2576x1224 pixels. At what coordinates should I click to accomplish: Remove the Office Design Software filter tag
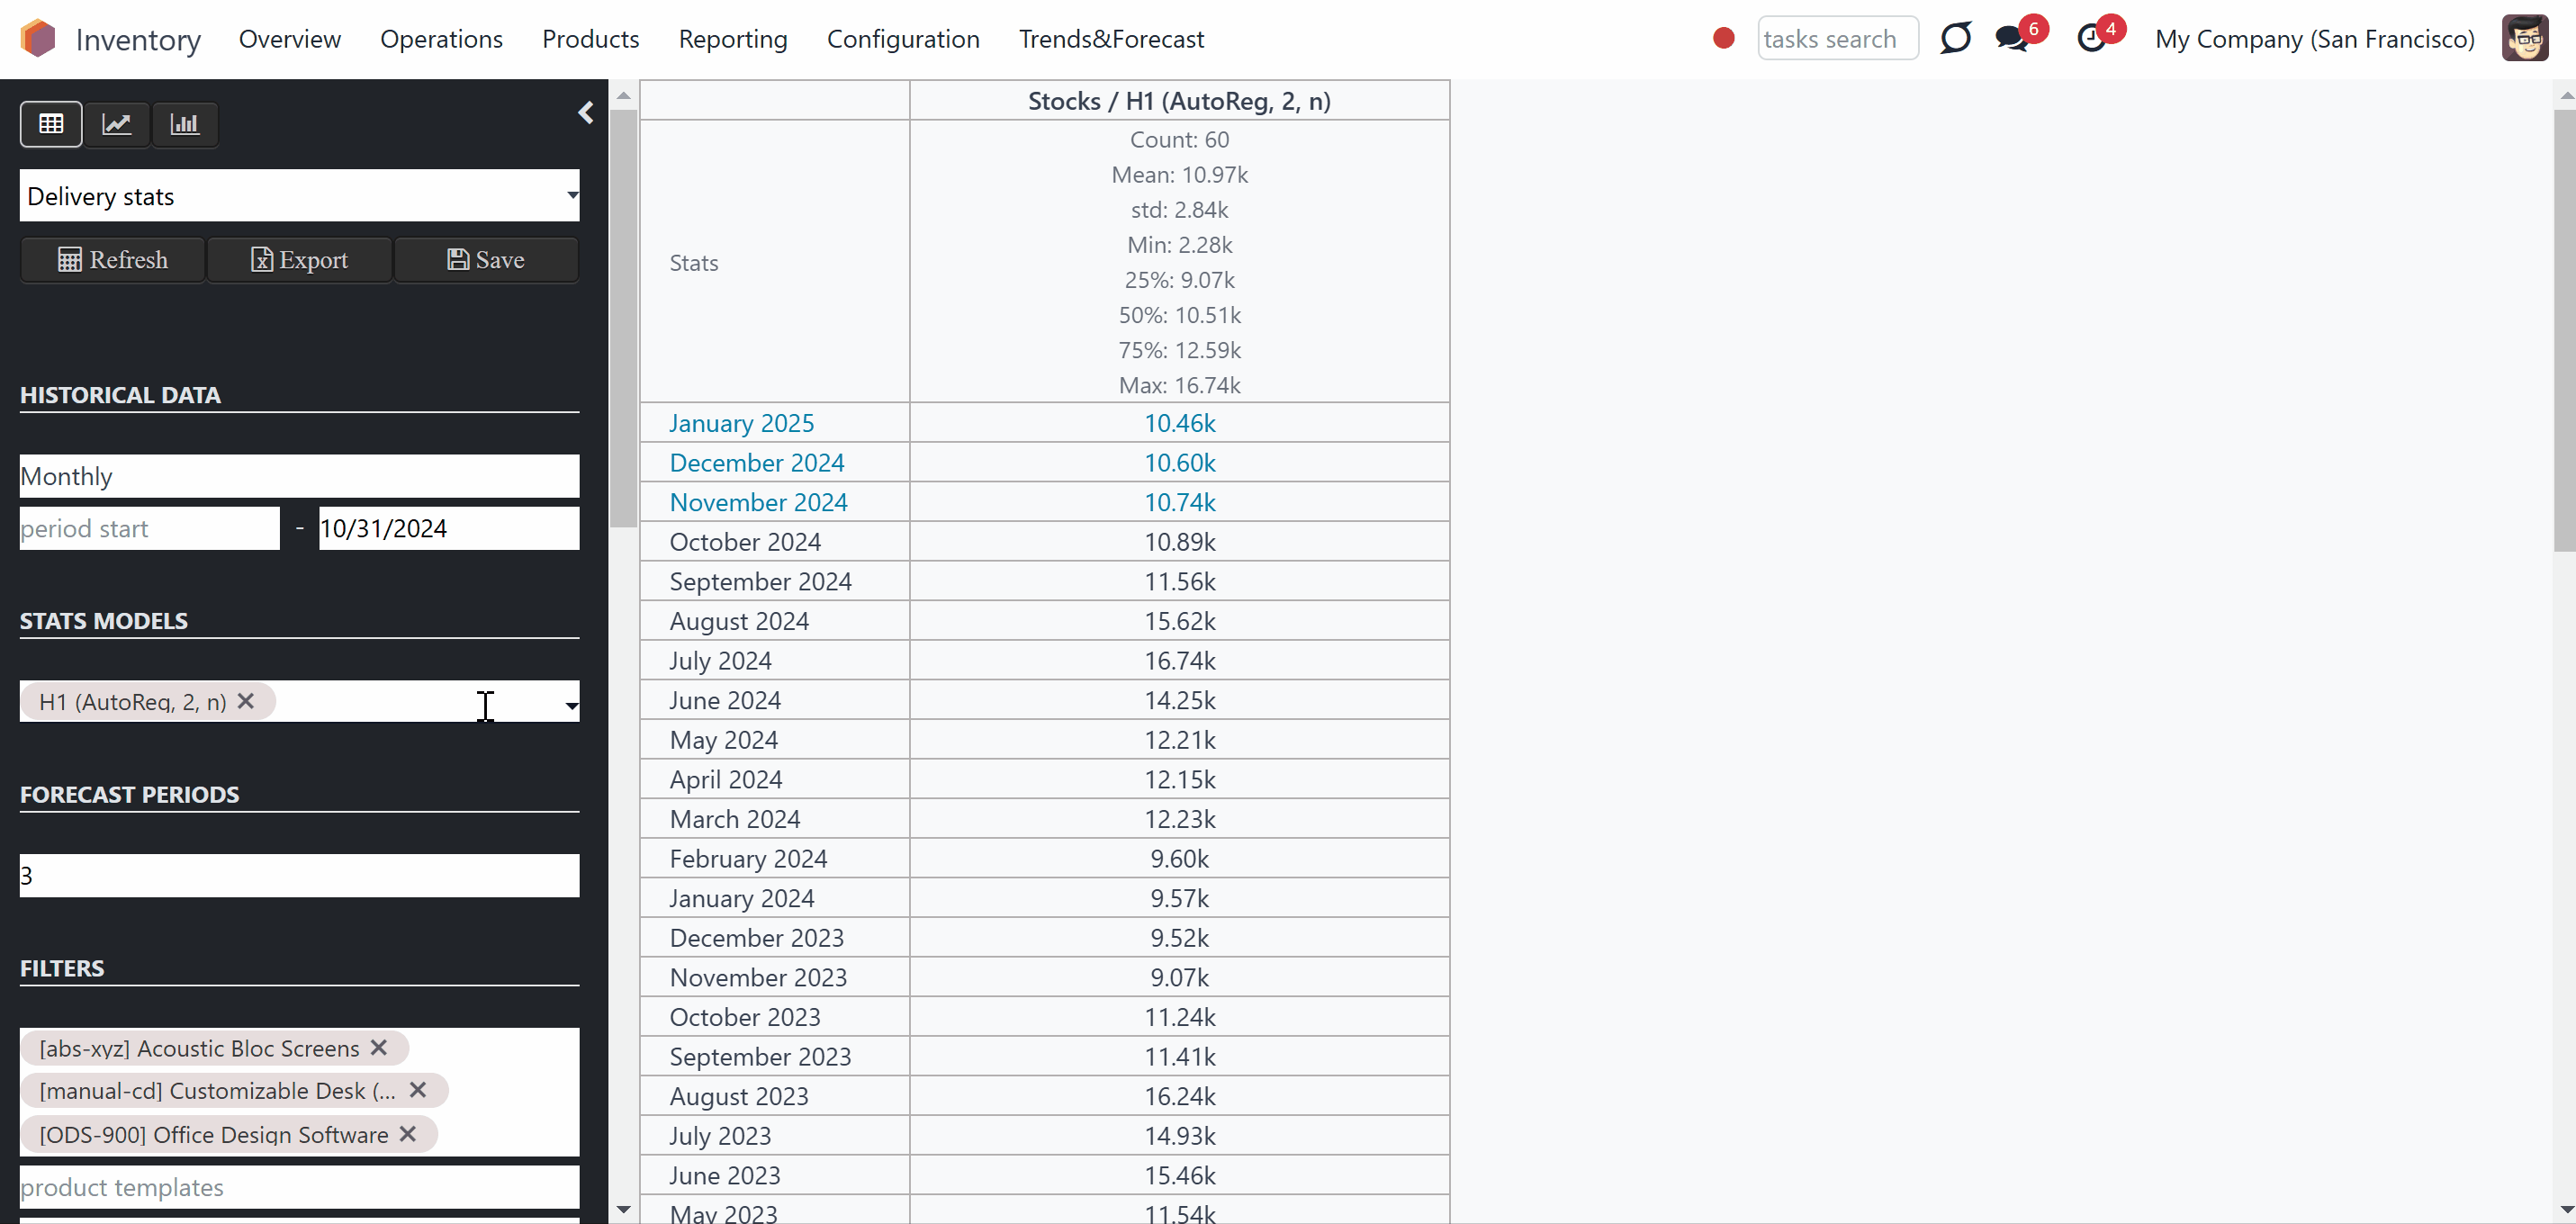click(408, 1134)
